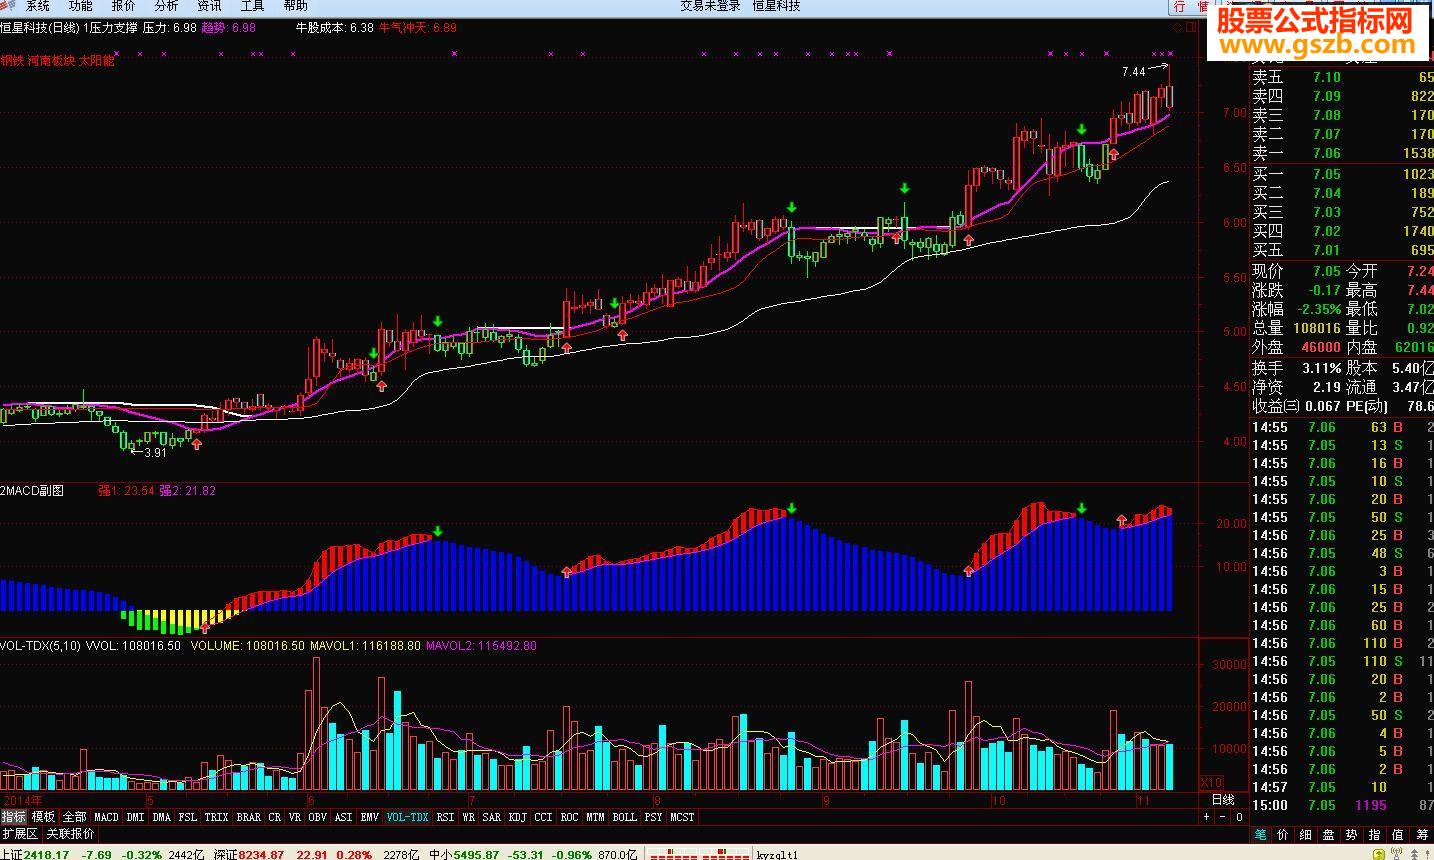Open the 功能 menu
The height and width of the screenshot is (860, 1434).
(x=81, y=6)
